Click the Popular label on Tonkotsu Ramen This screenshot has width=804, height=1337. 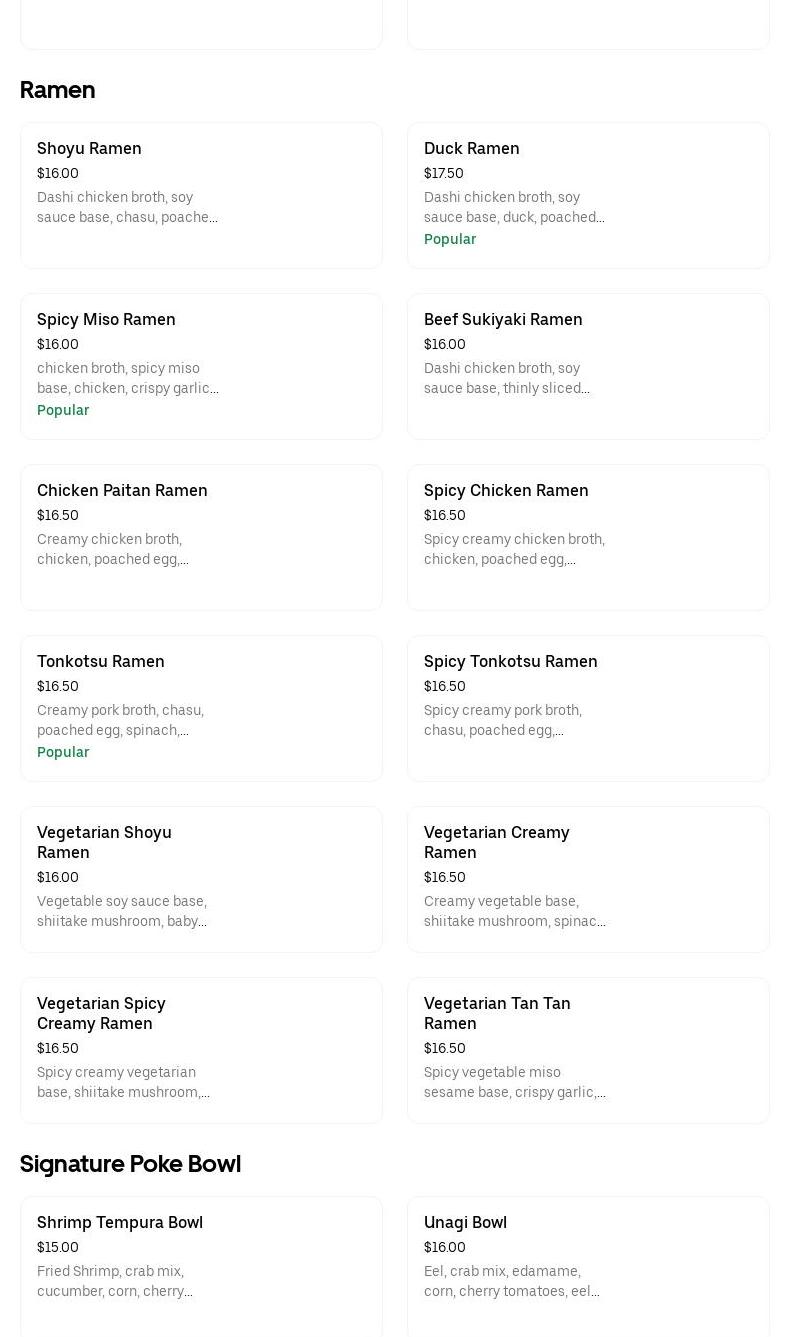click(x=63, y=752)
